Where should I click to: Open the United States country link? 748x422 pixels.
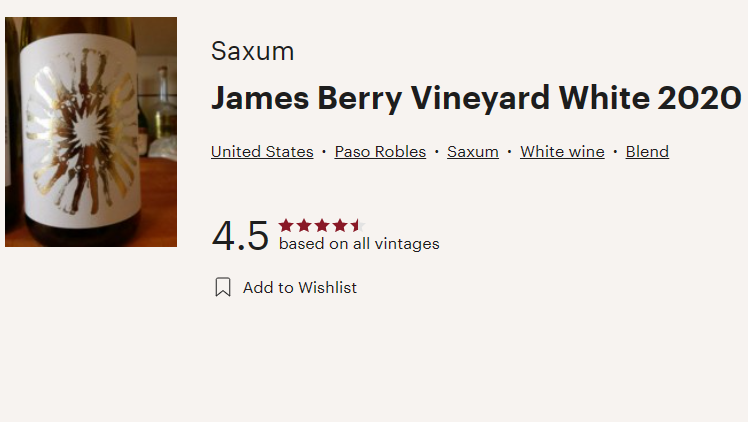coord(262,152)
